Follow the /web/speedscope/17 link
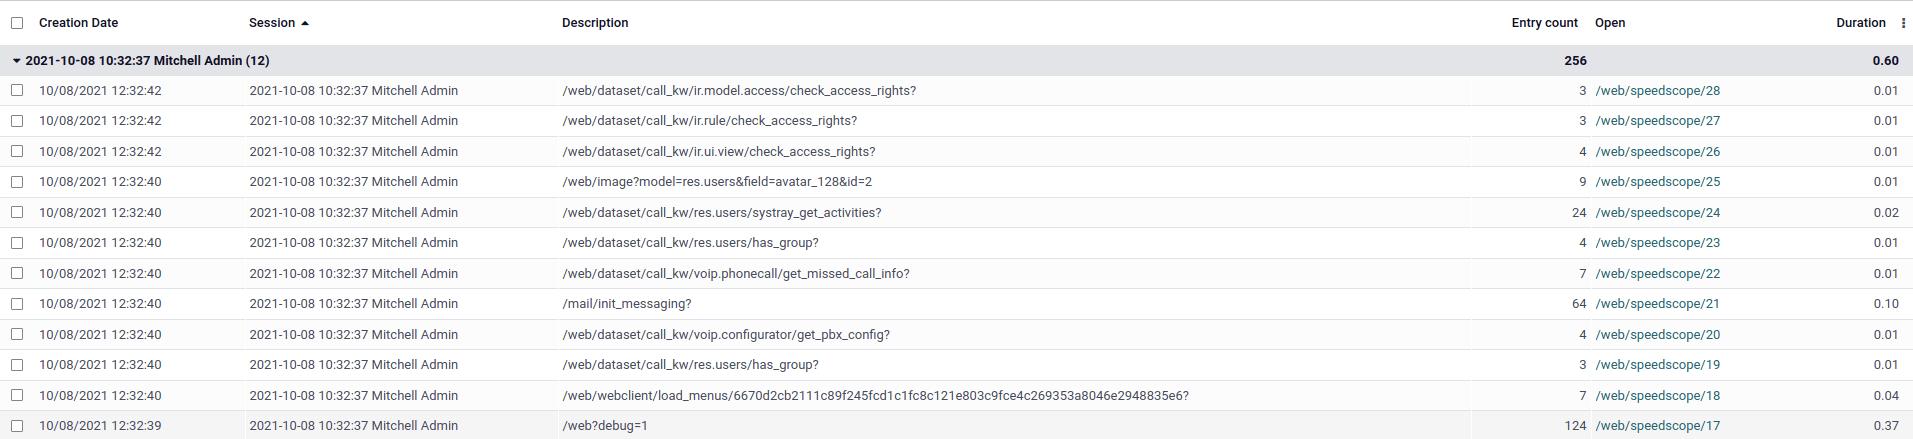Screen dimensions: 1913x439 (1657, 426)
